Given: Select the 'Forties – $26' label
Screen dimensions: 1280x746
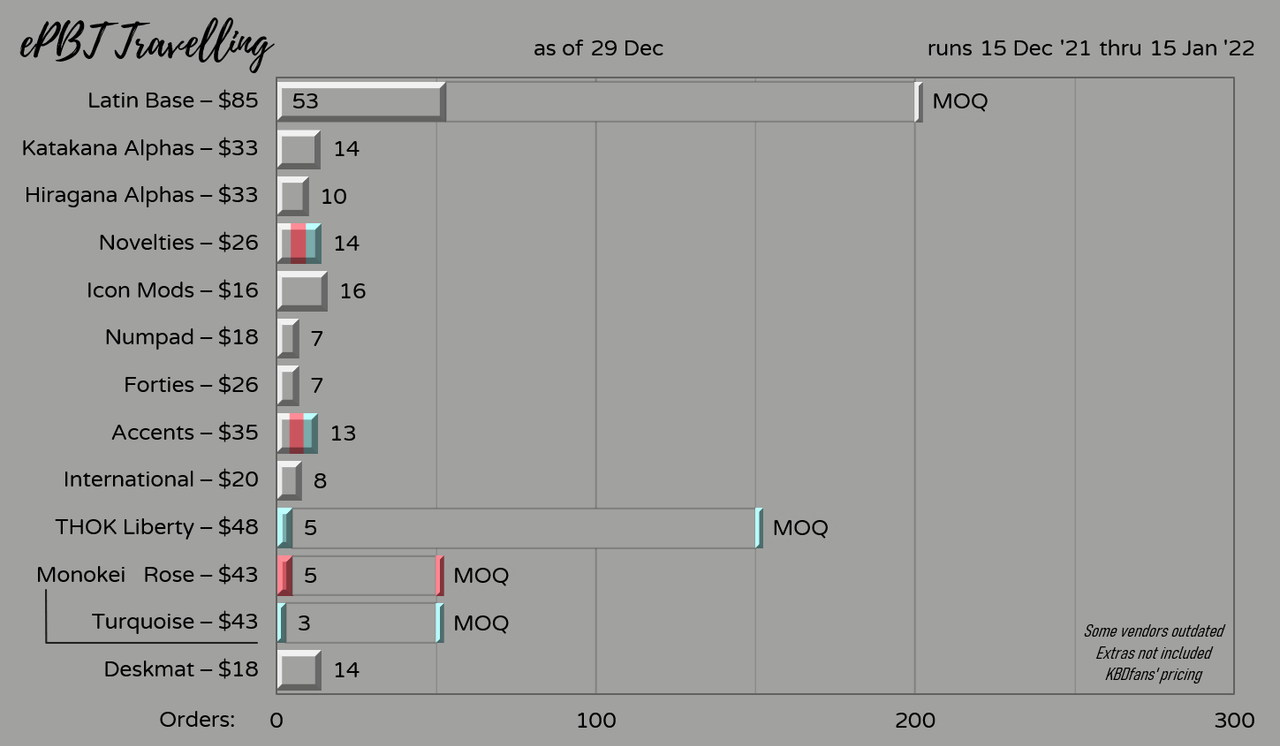Looking at the screenshot, I should (191, 385).
